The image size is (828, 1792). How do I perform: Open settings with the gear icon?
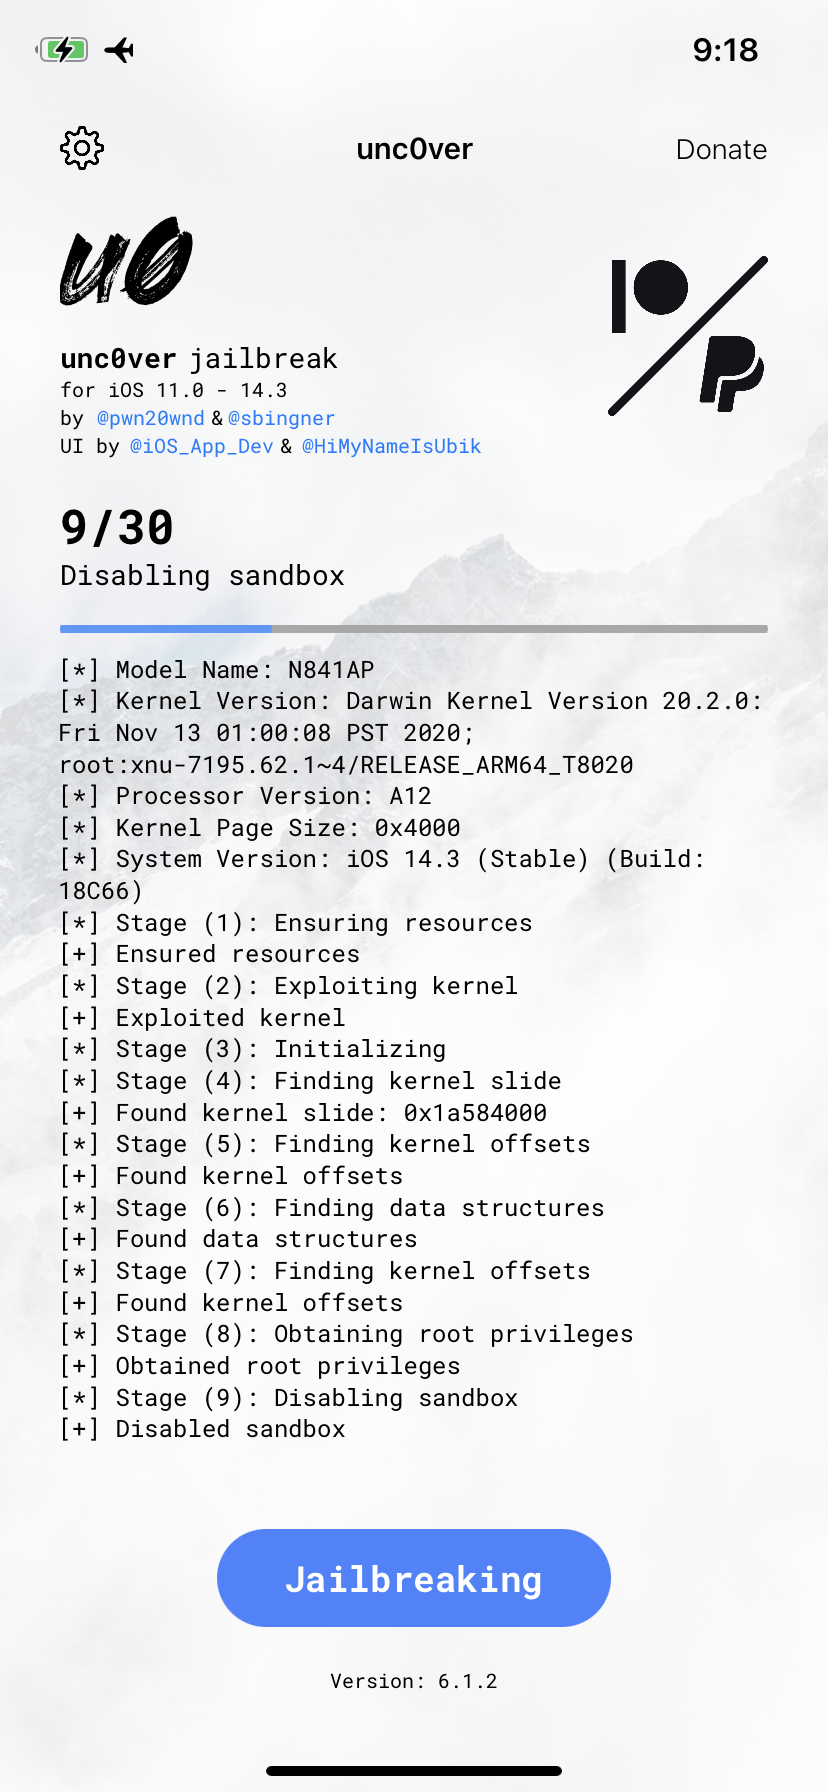[82, 149]
